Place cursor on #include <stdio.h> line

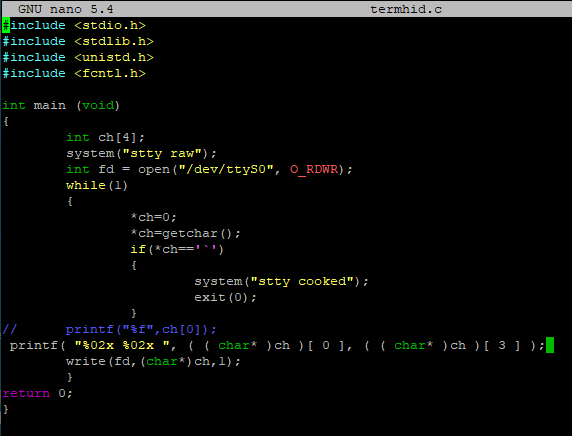tap(74, 25)
